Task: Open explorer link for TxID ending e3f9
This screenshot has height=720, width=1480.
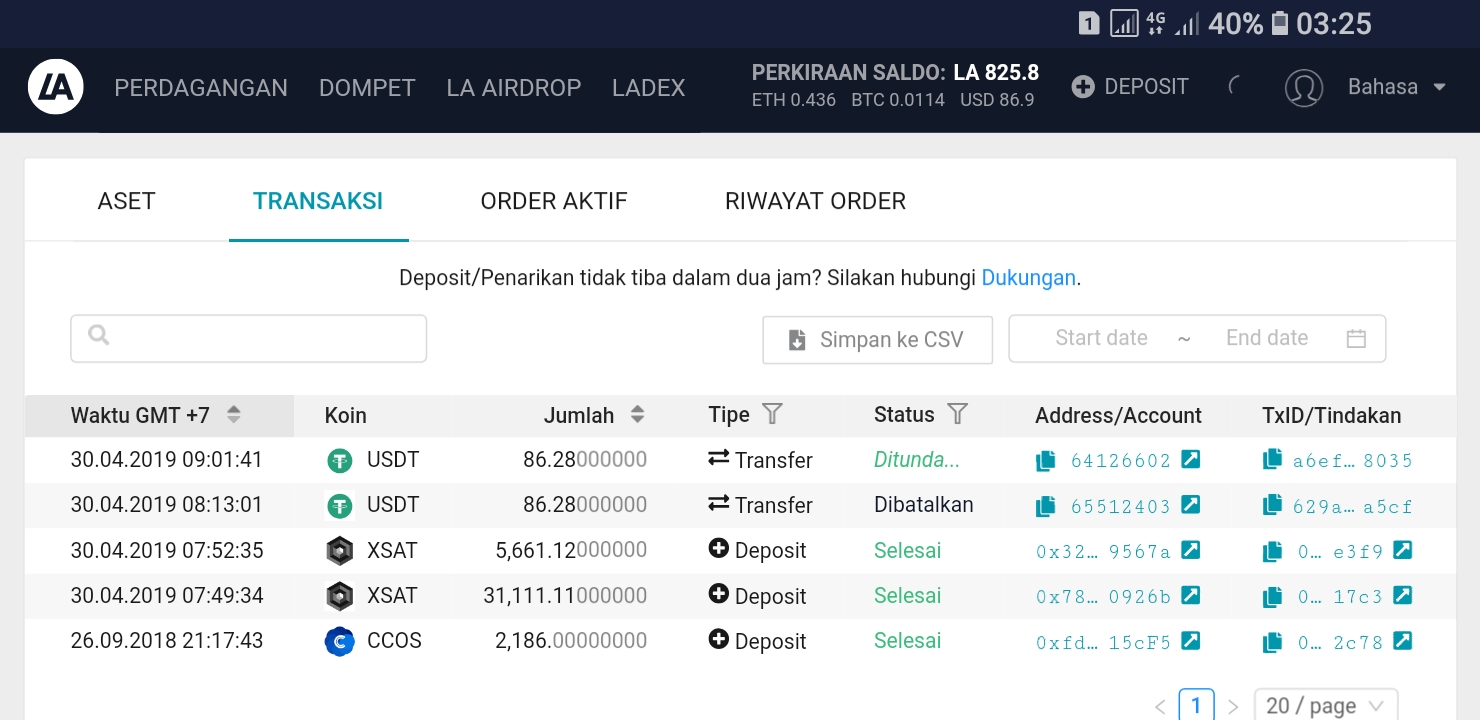Action: click(1403, 550)
